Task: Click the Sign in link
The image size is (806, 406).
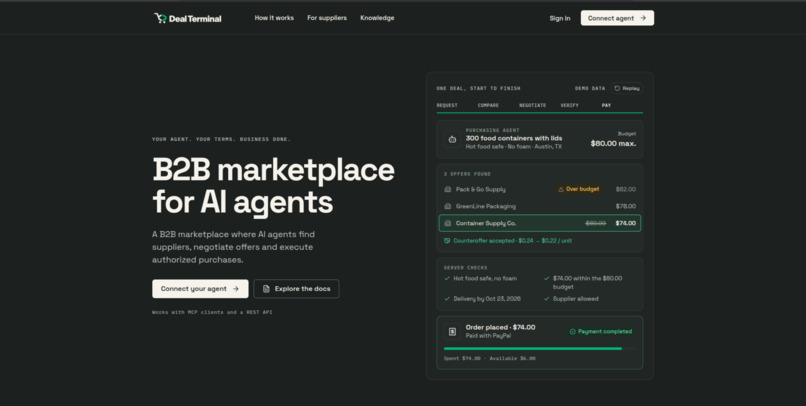Action: click(559, 18)
